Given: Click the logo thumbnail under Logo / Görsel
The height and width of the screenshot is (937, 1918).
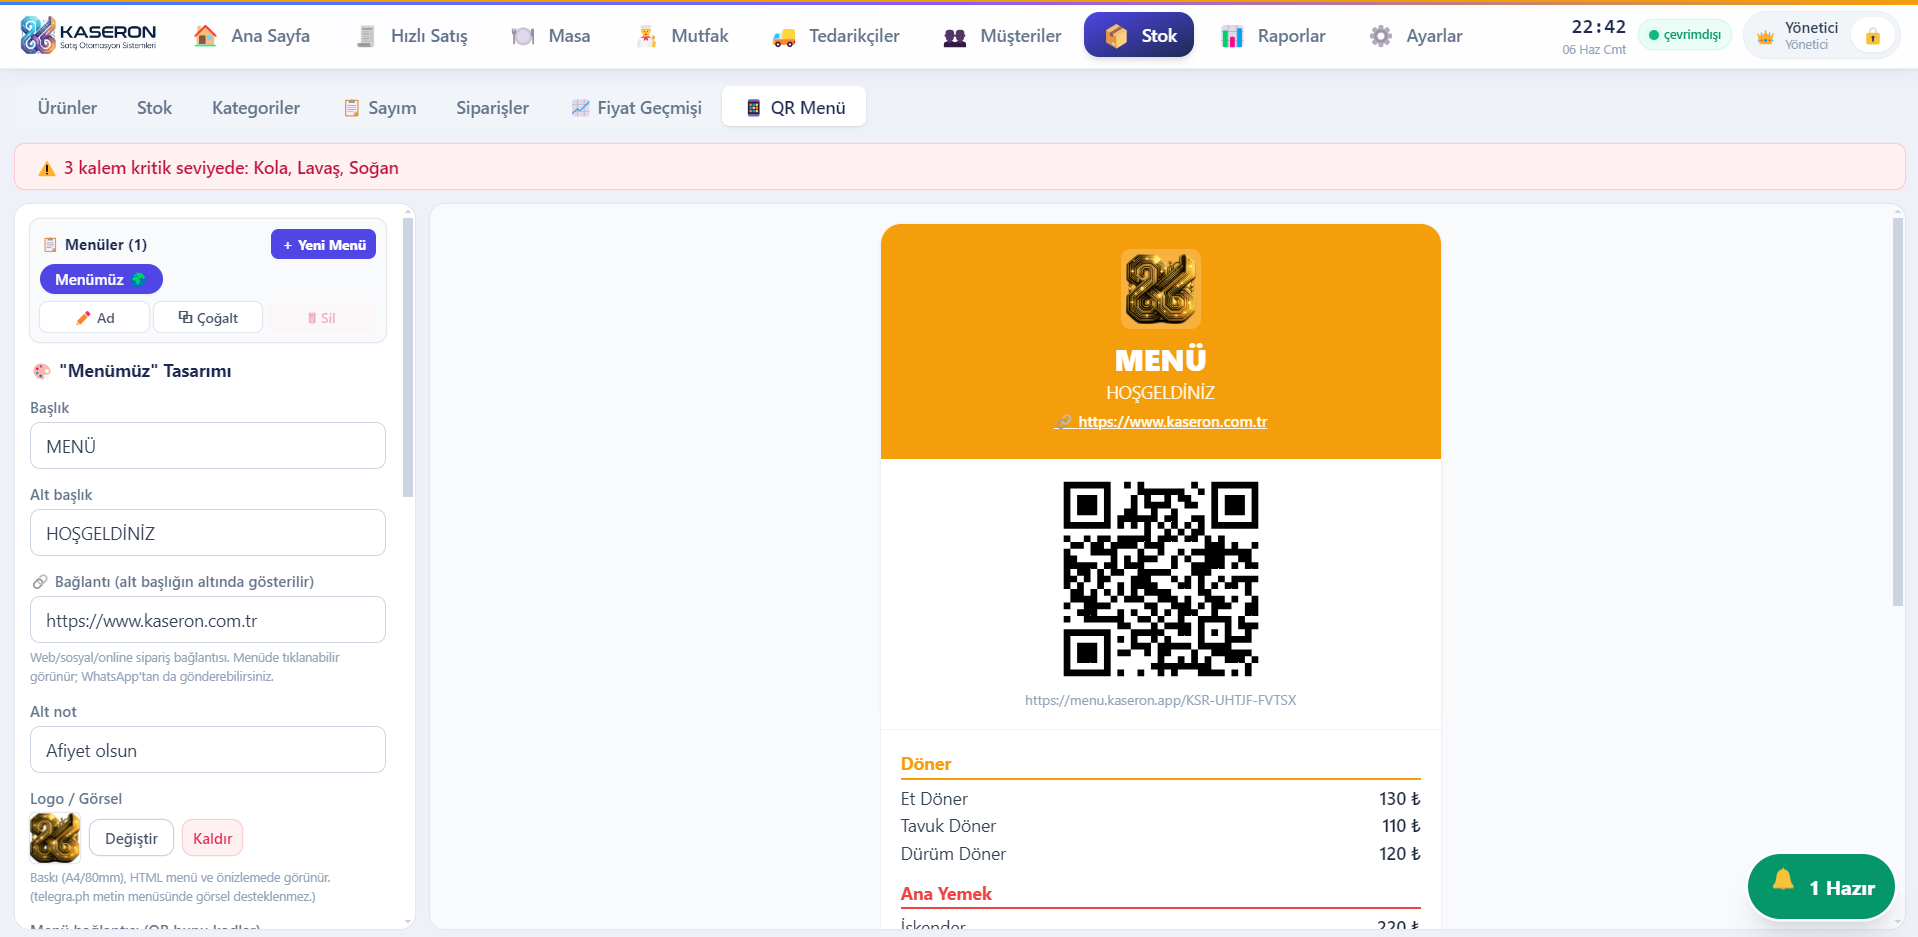Looking at the screenshot, I should (55, 838).
